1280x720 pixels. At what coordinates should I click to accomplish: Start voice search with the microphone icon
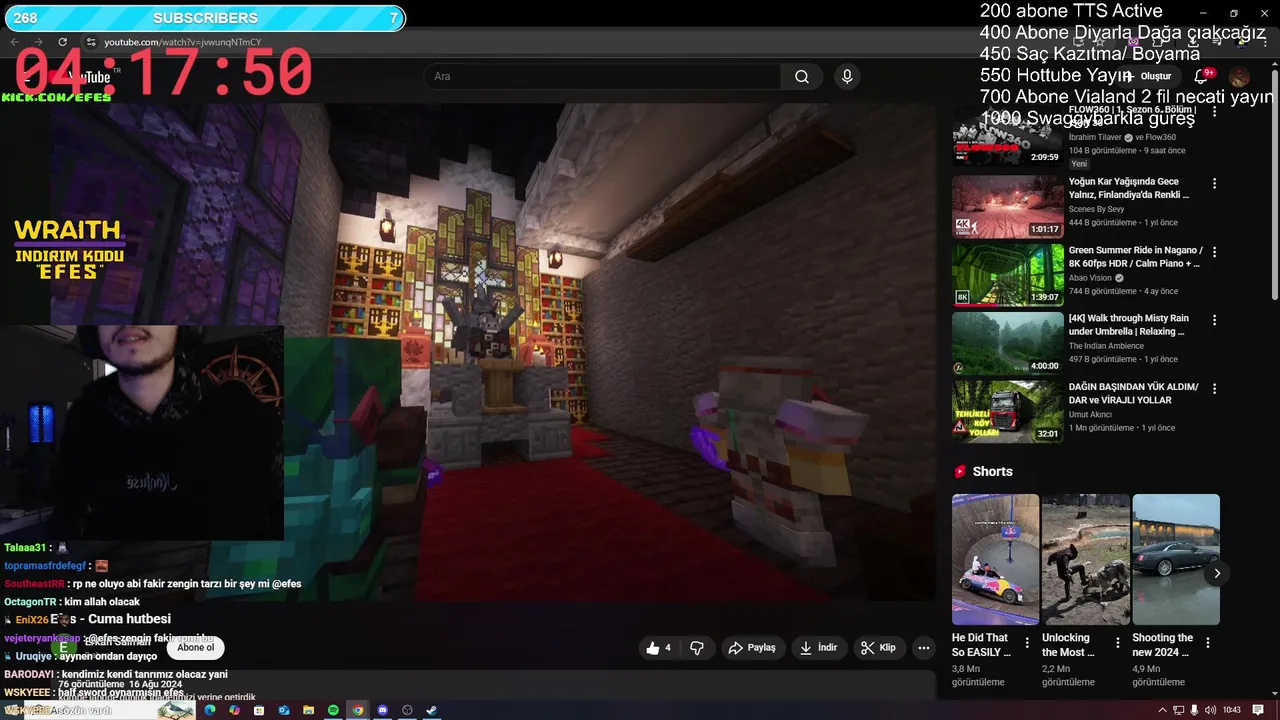[x=847, y=76]
